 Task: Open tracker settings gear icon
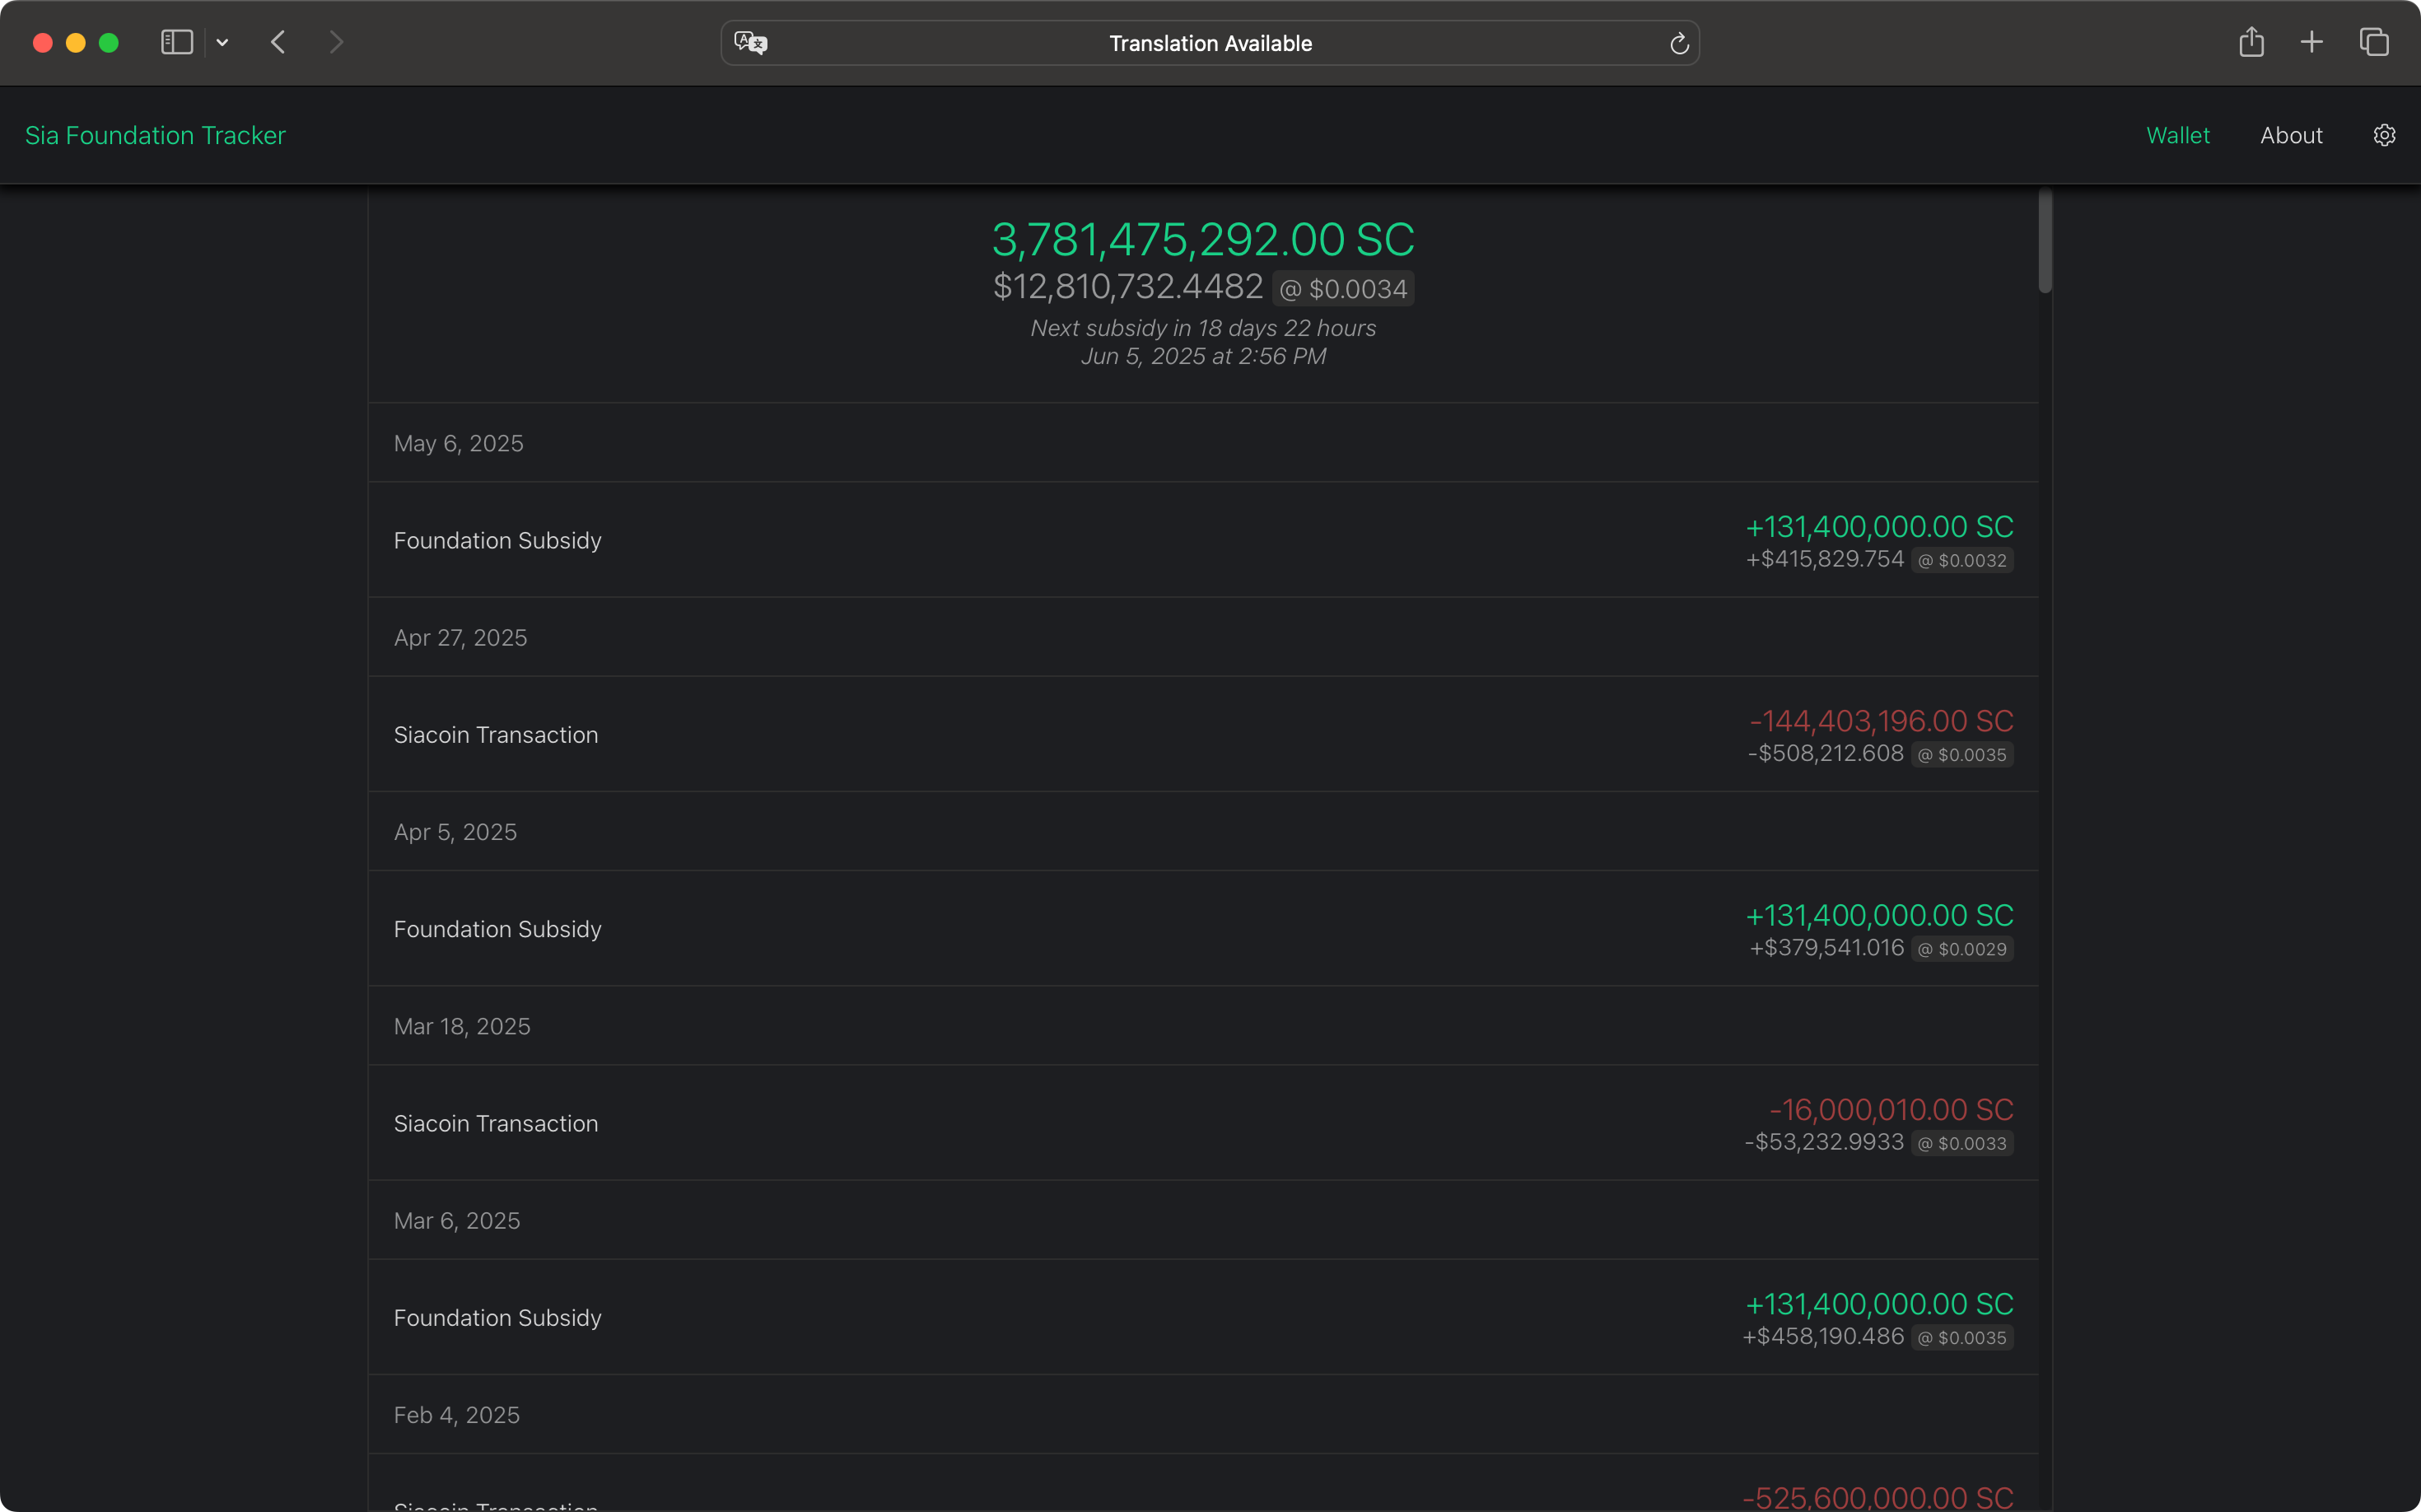pyautogui.click(x=2384, y=135)
